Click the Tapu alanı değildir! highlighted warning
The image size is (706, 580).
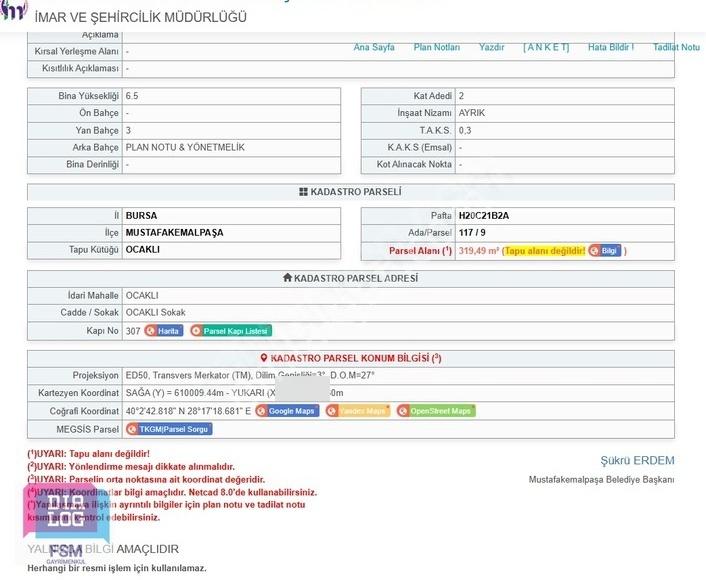tap(545, 251)
